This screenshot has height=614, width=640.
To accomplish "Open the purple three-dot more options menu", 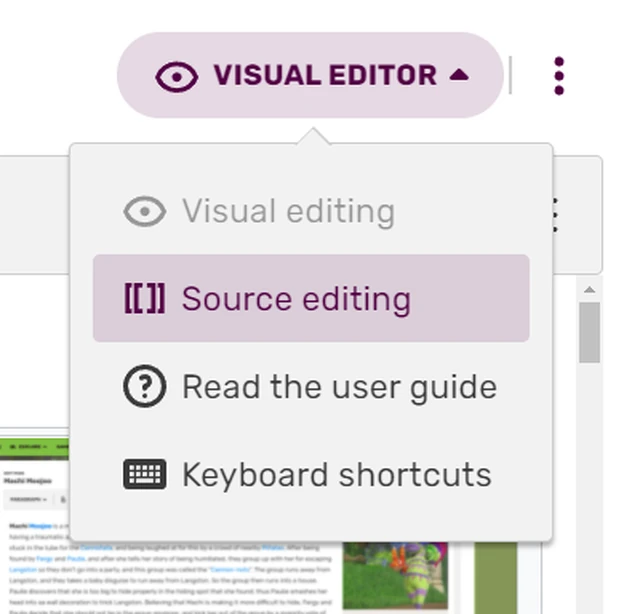I will pyautogui.click(x=558, y=76).
